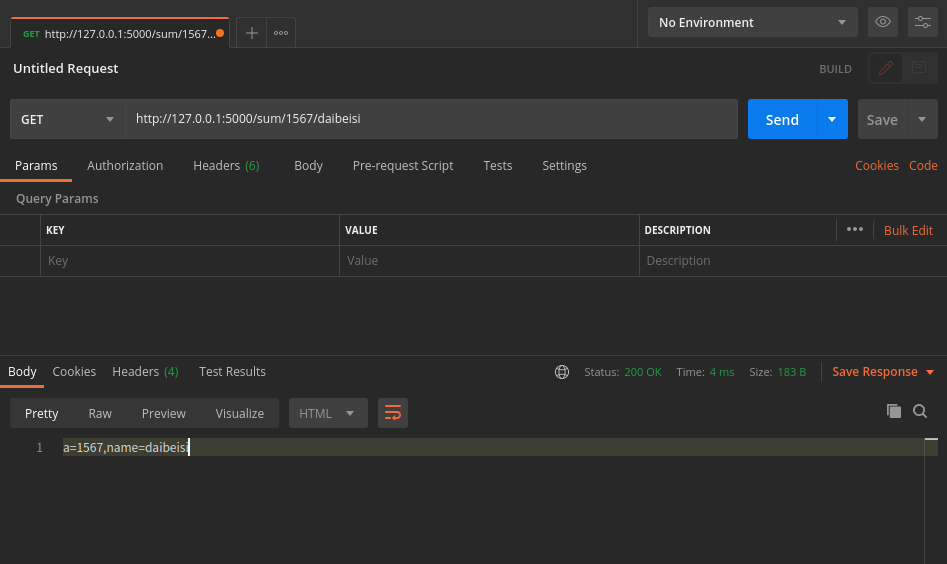Screen dimensions: 947x564
Task: Open the Tests tab
Action: [498, 165]
